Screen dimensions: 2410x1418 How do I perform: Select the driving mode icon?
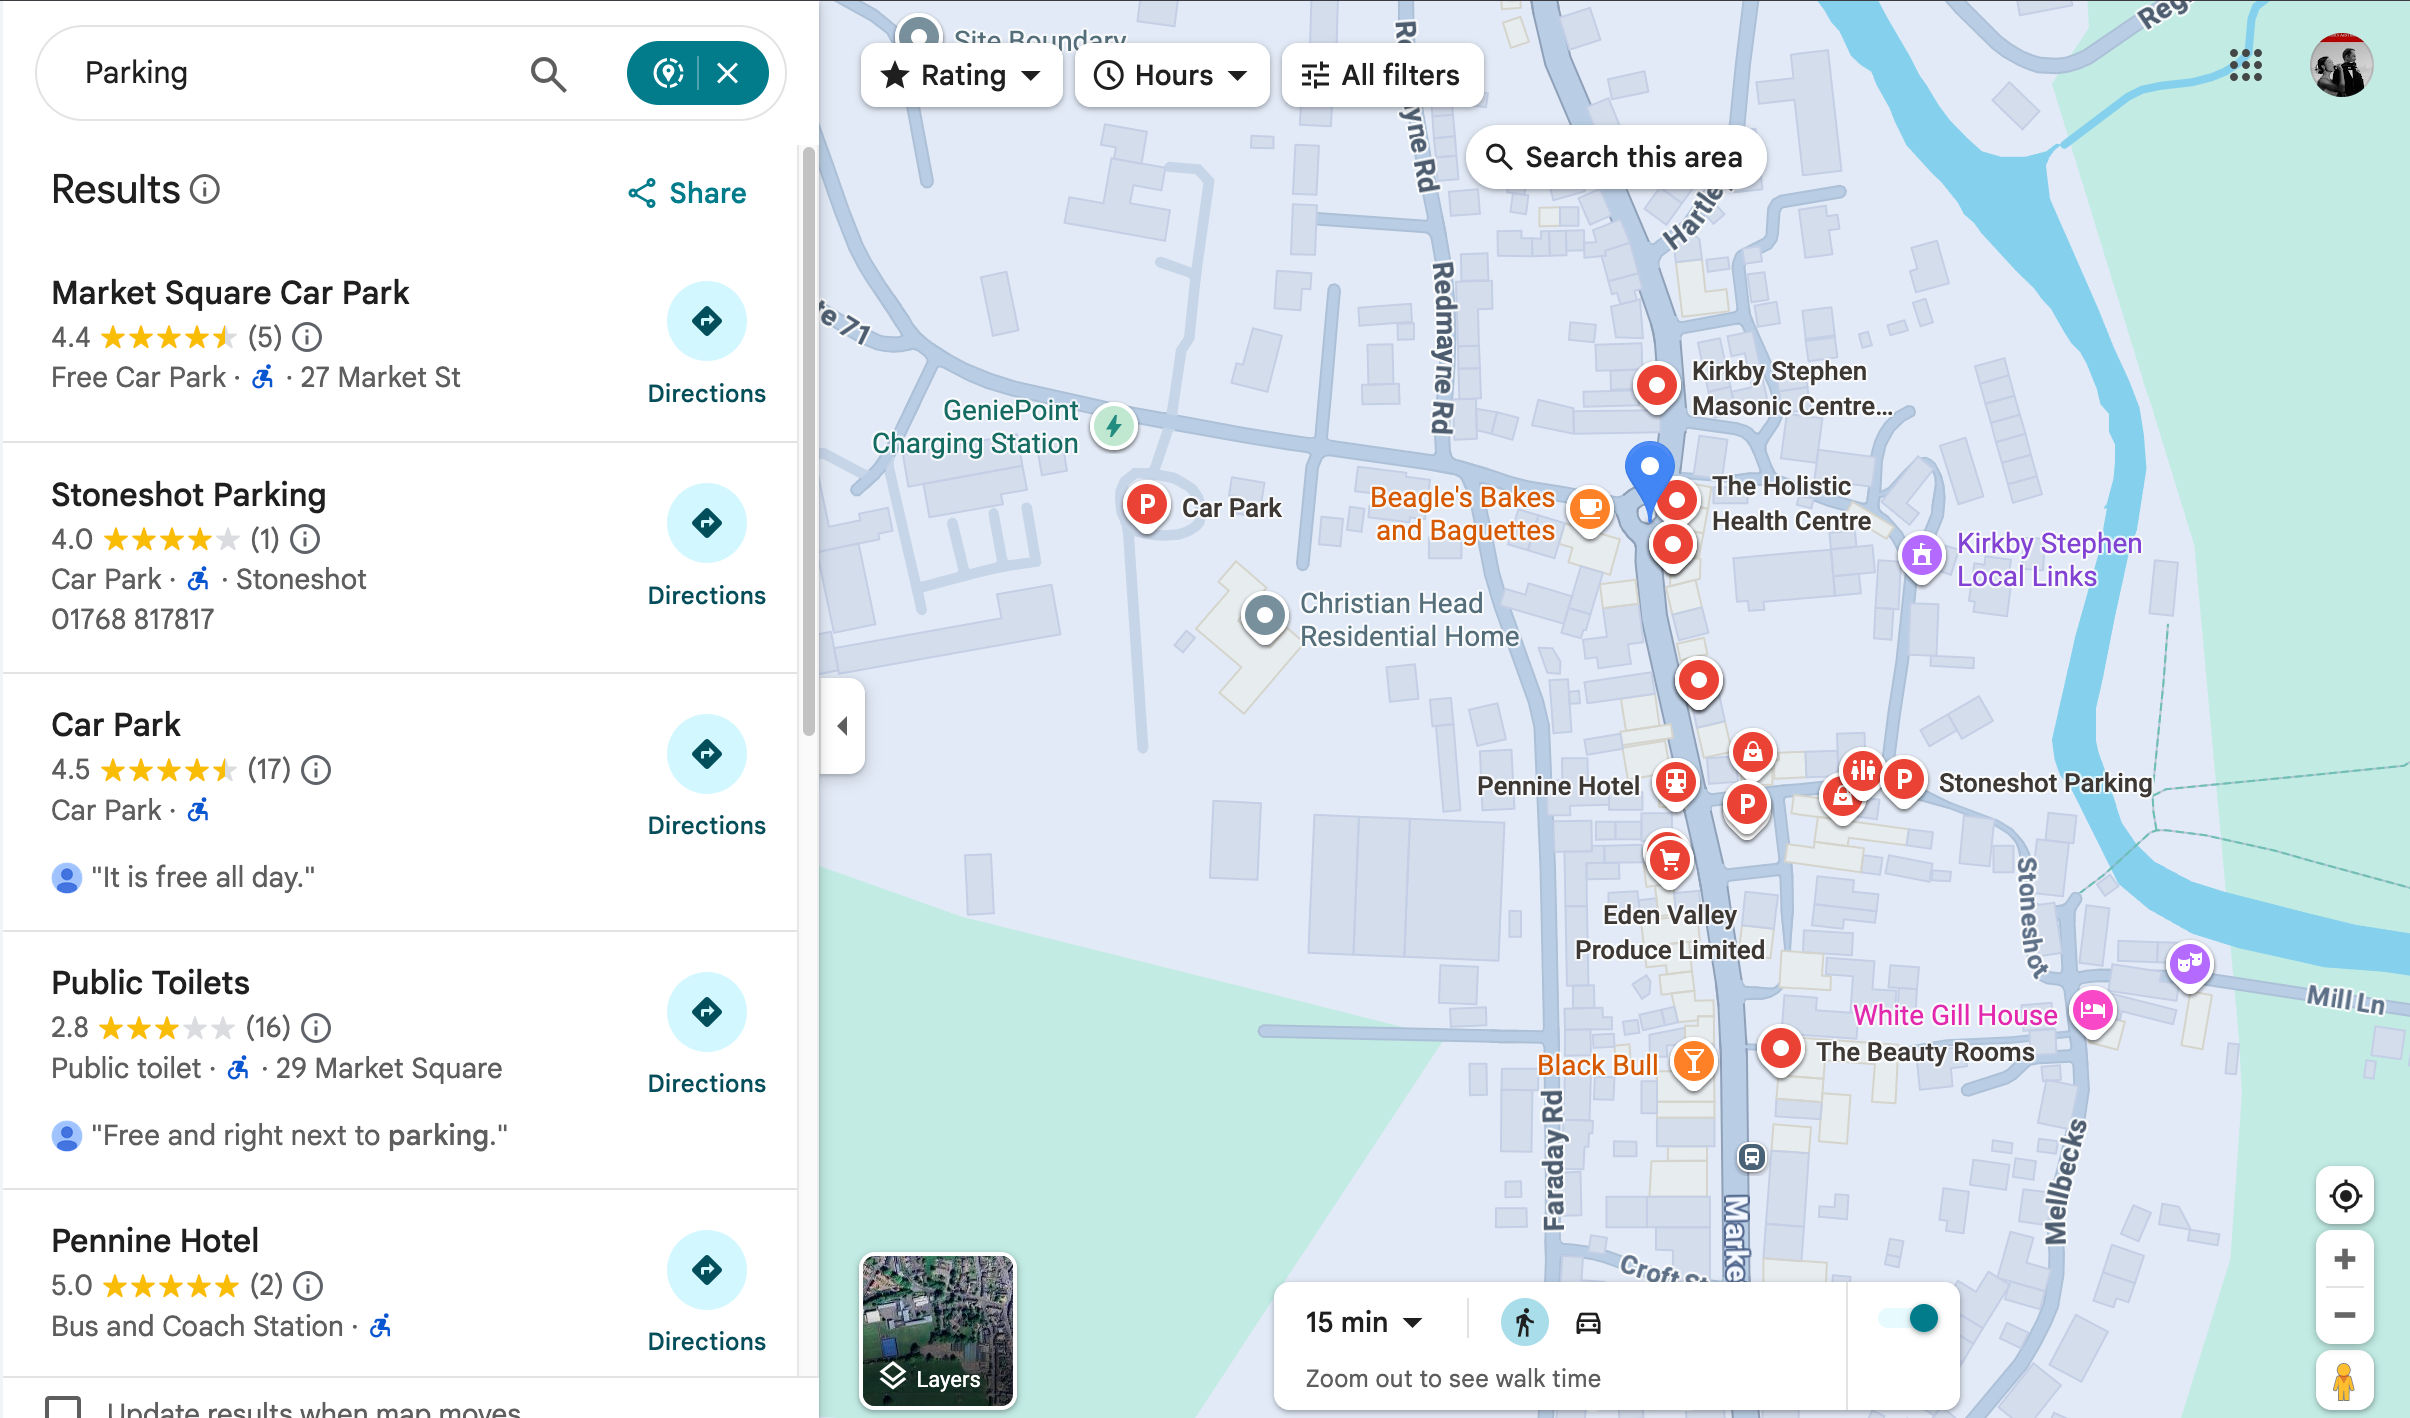click(1586, 1321)
